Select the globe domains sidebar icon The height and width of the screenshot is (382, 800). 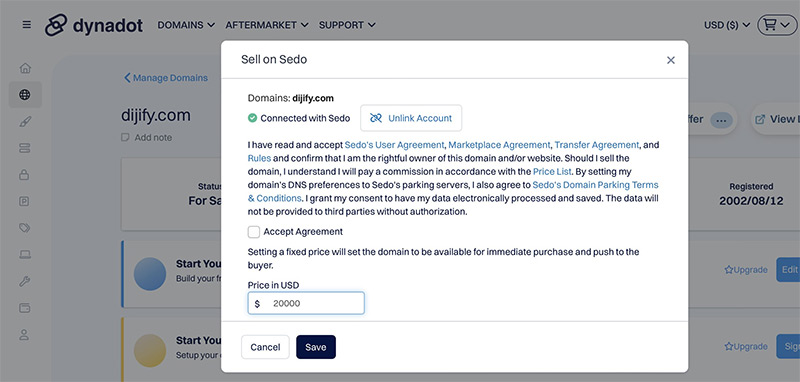pyautogui.click(x=24, y=94)
